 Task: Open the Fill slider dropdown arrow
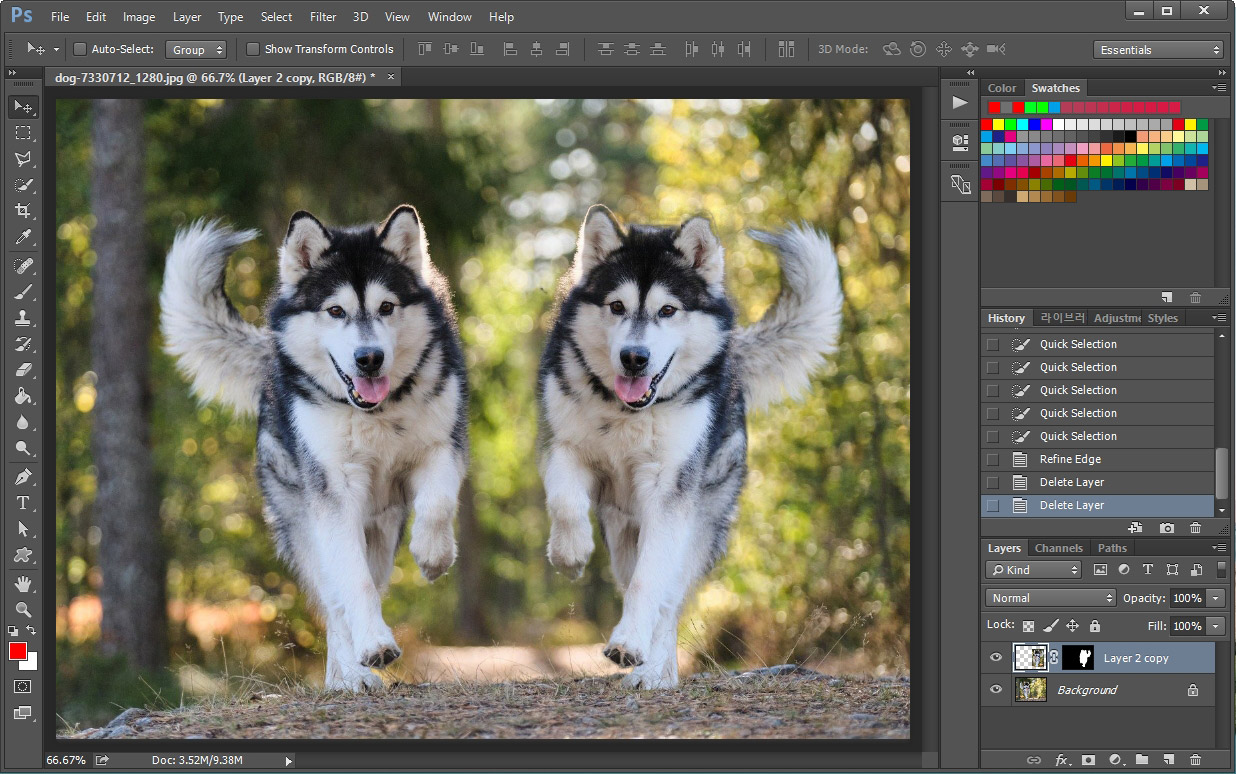[x=1216, y=626]
